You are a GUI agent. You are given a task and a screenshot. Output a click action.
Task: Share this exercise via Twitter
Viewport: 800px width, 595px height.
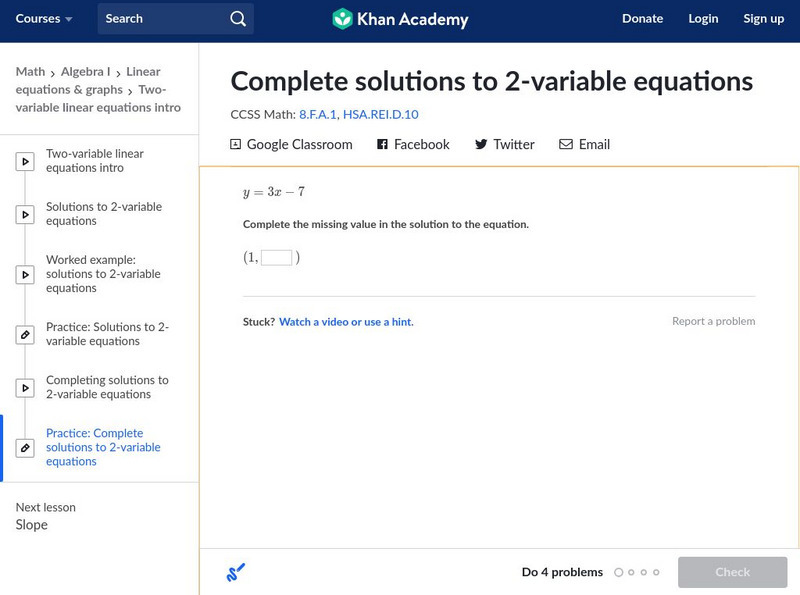[x=505, y=144]
